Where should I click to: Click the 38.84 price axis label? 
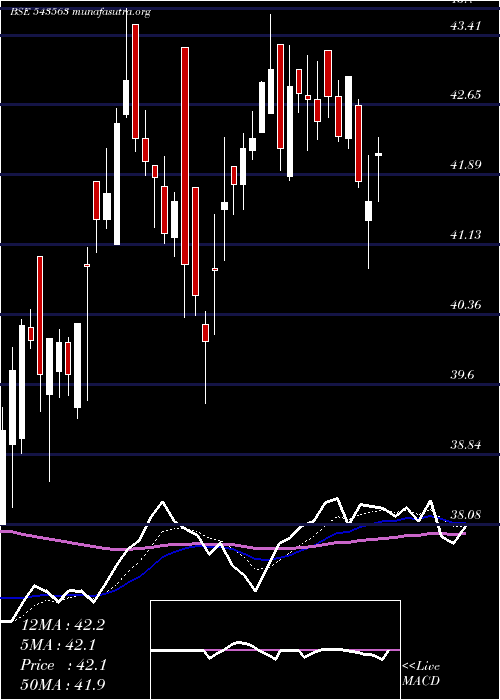tap(466, 445)
